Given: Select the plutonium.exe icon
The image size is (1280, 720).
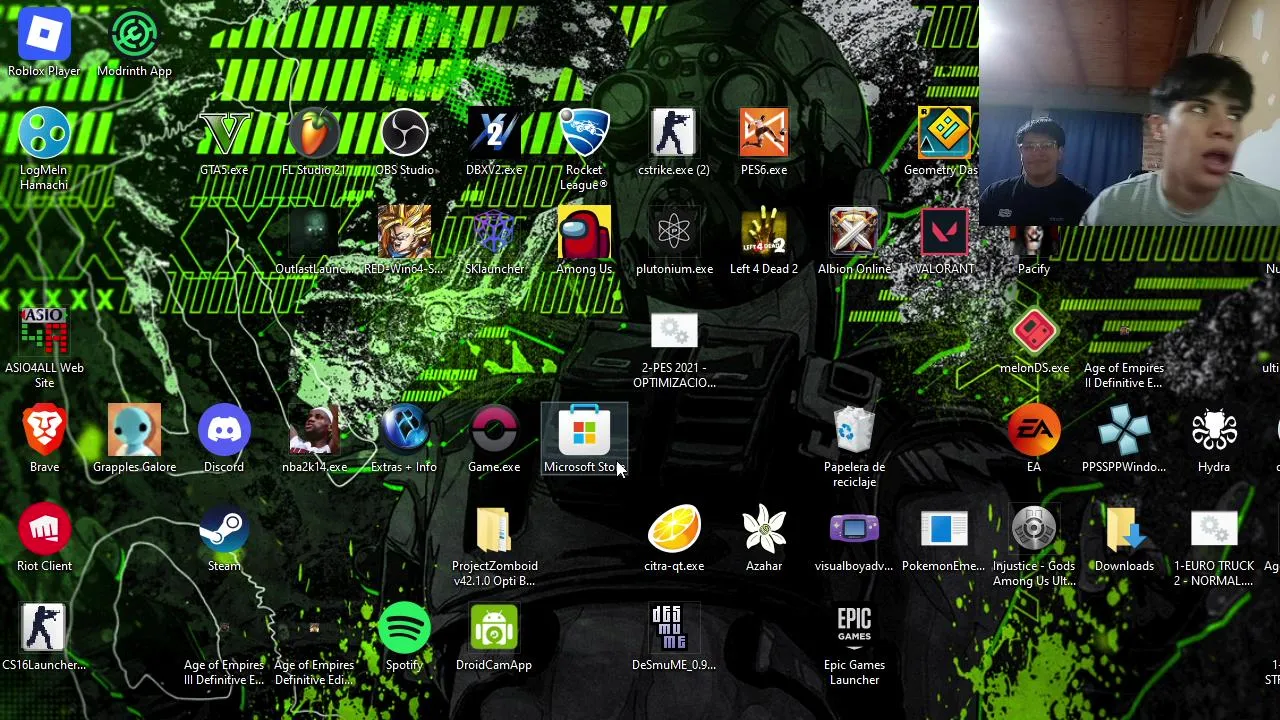Looking at the screenshot, I should click(674, 232).
